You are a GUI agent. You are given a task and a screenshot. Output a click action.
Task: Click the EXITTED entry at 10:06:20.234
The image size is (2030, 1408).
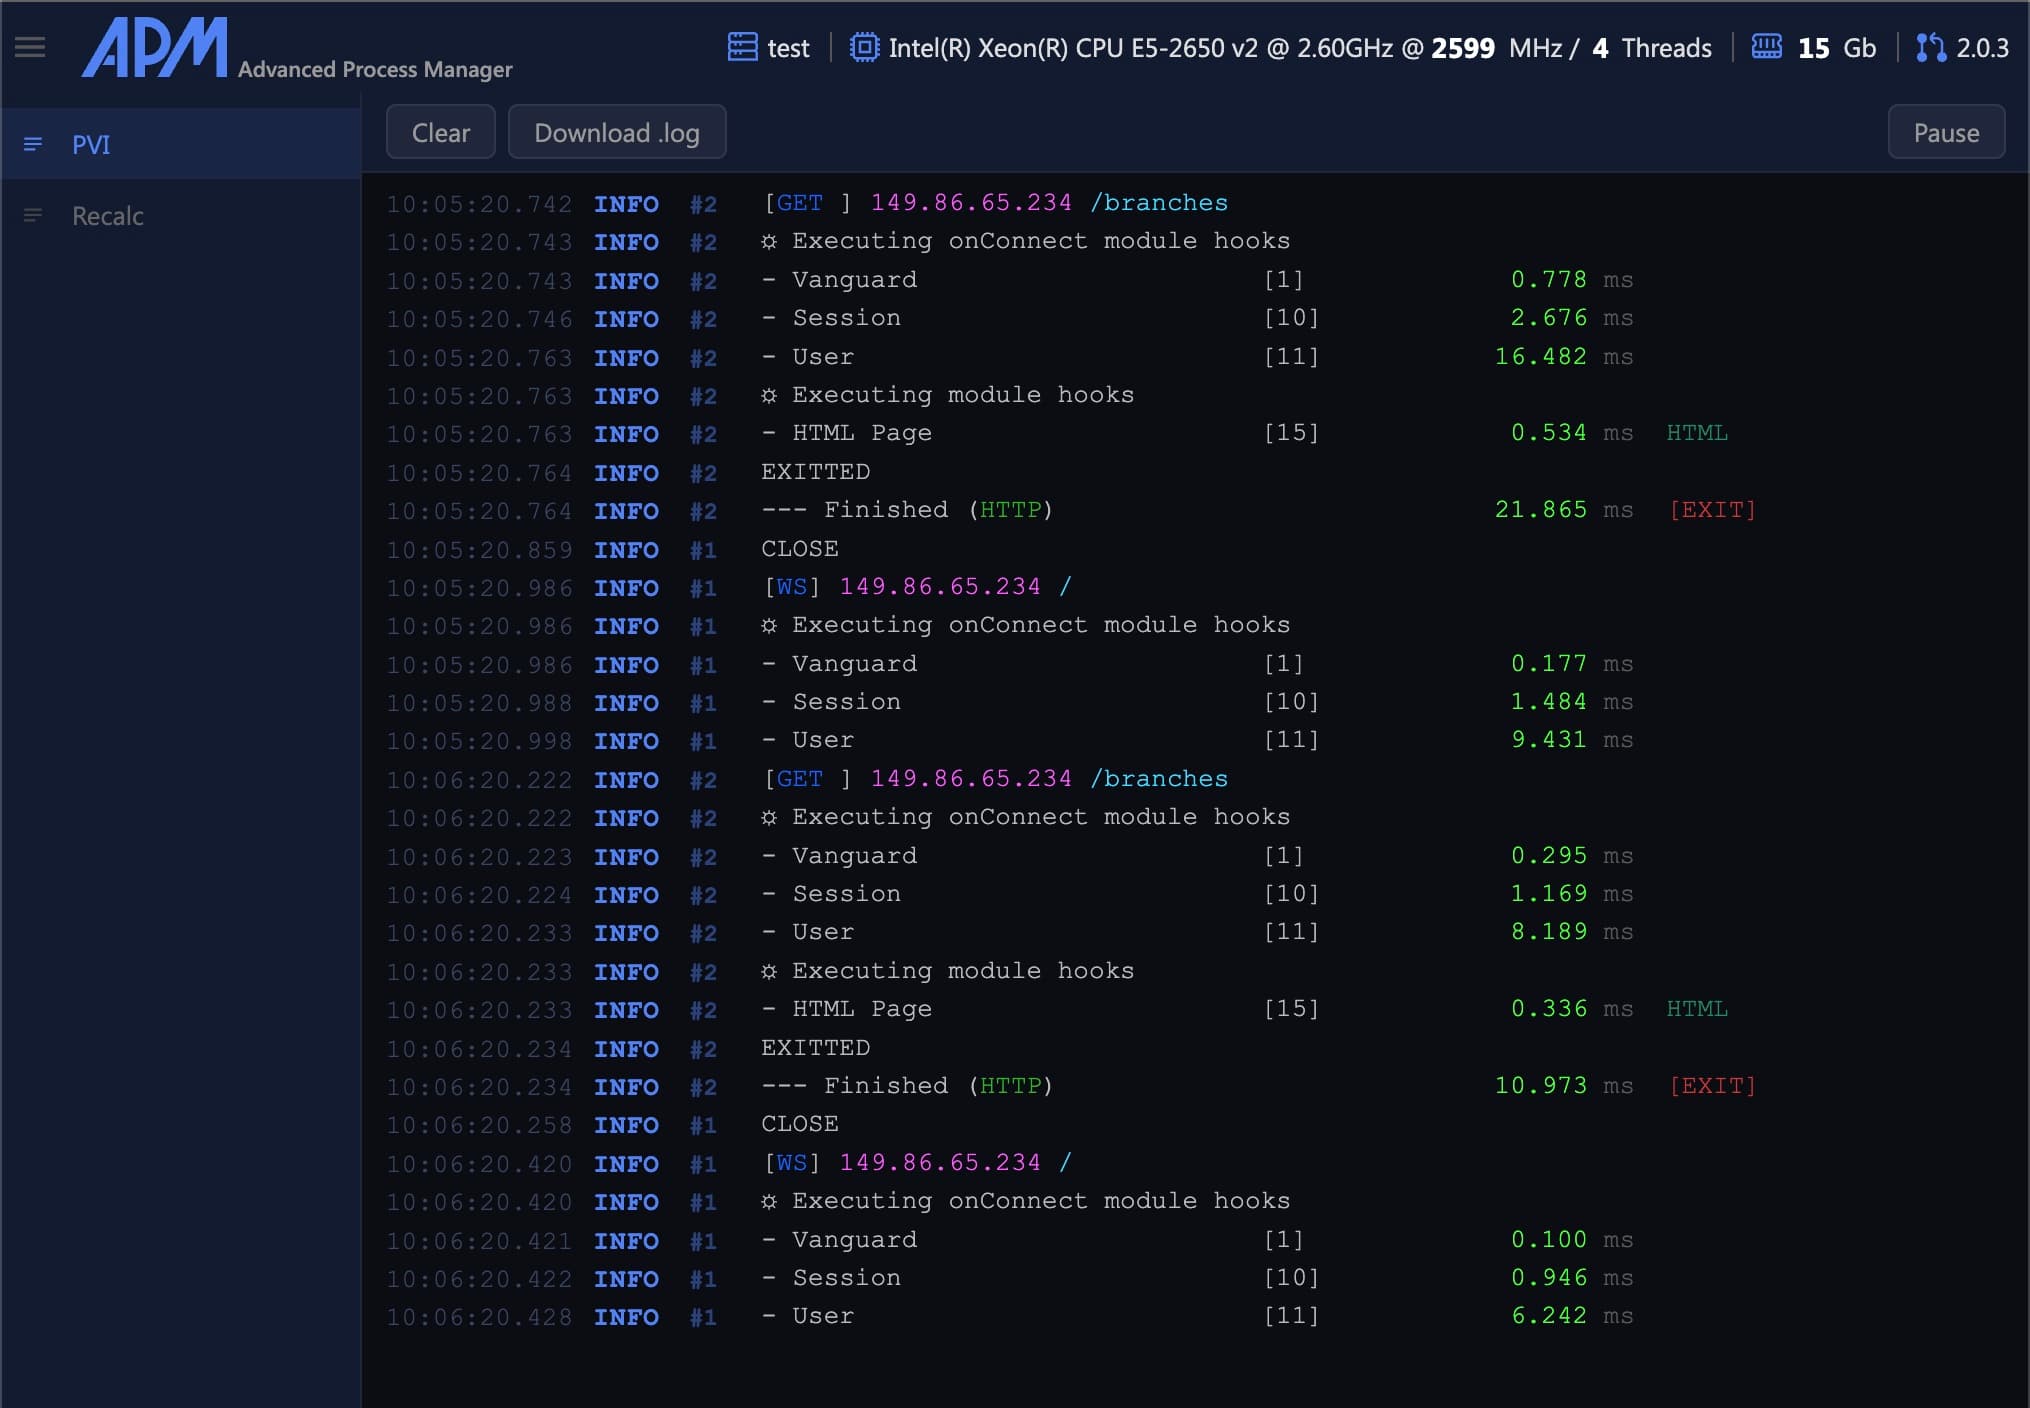(815, 1048)
